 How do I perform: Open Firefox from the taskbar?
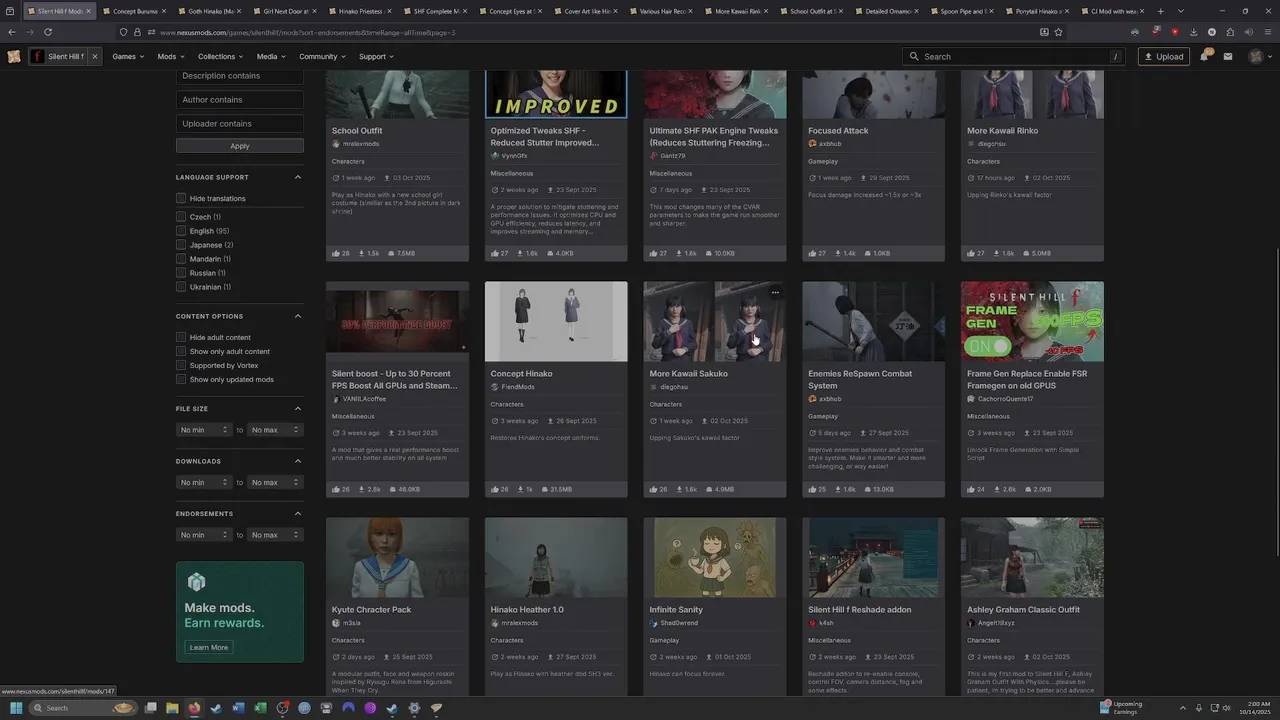point(194,708)
